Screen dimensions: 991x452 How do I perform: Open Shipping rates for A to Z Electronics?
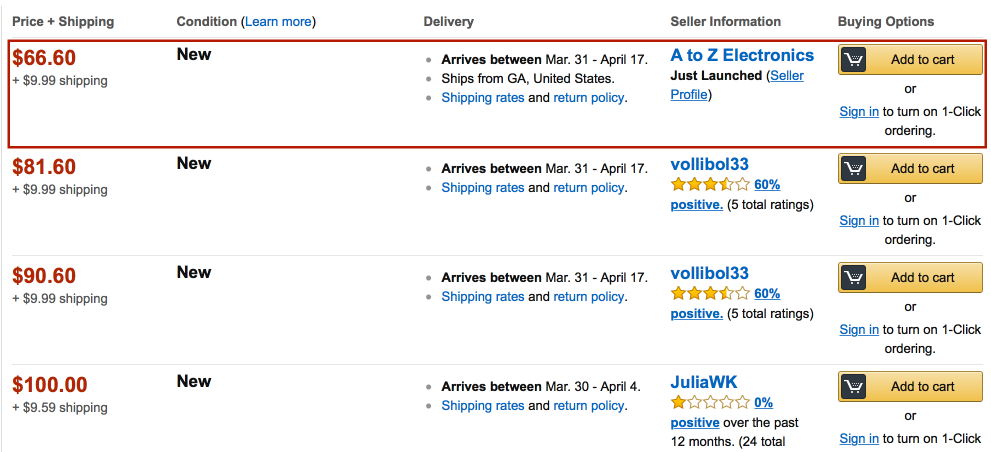(483, 98)
